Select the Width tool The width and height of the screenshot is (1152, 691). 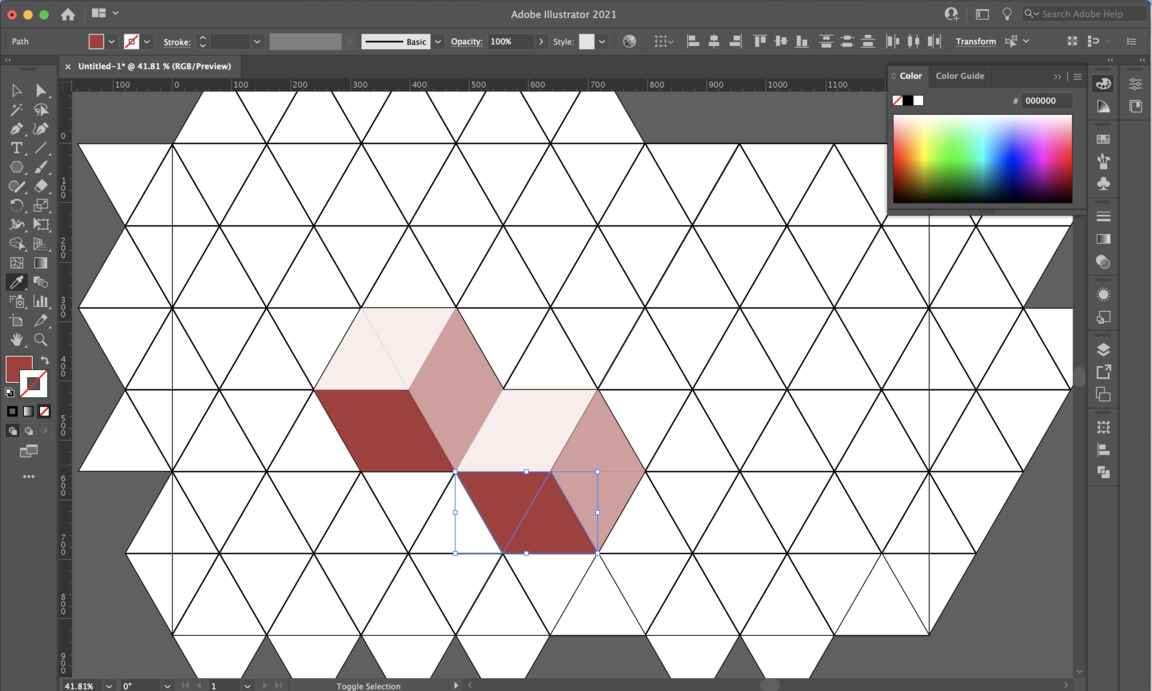pos(16,225)
